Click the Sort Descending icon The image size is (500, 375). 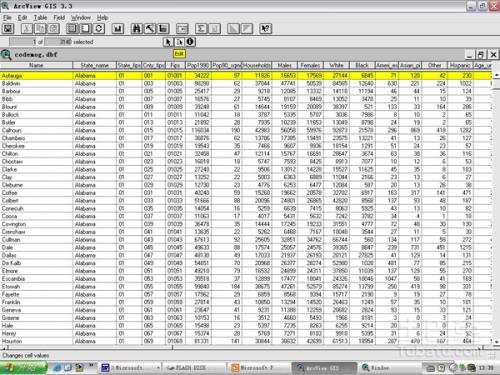[246, 29]
